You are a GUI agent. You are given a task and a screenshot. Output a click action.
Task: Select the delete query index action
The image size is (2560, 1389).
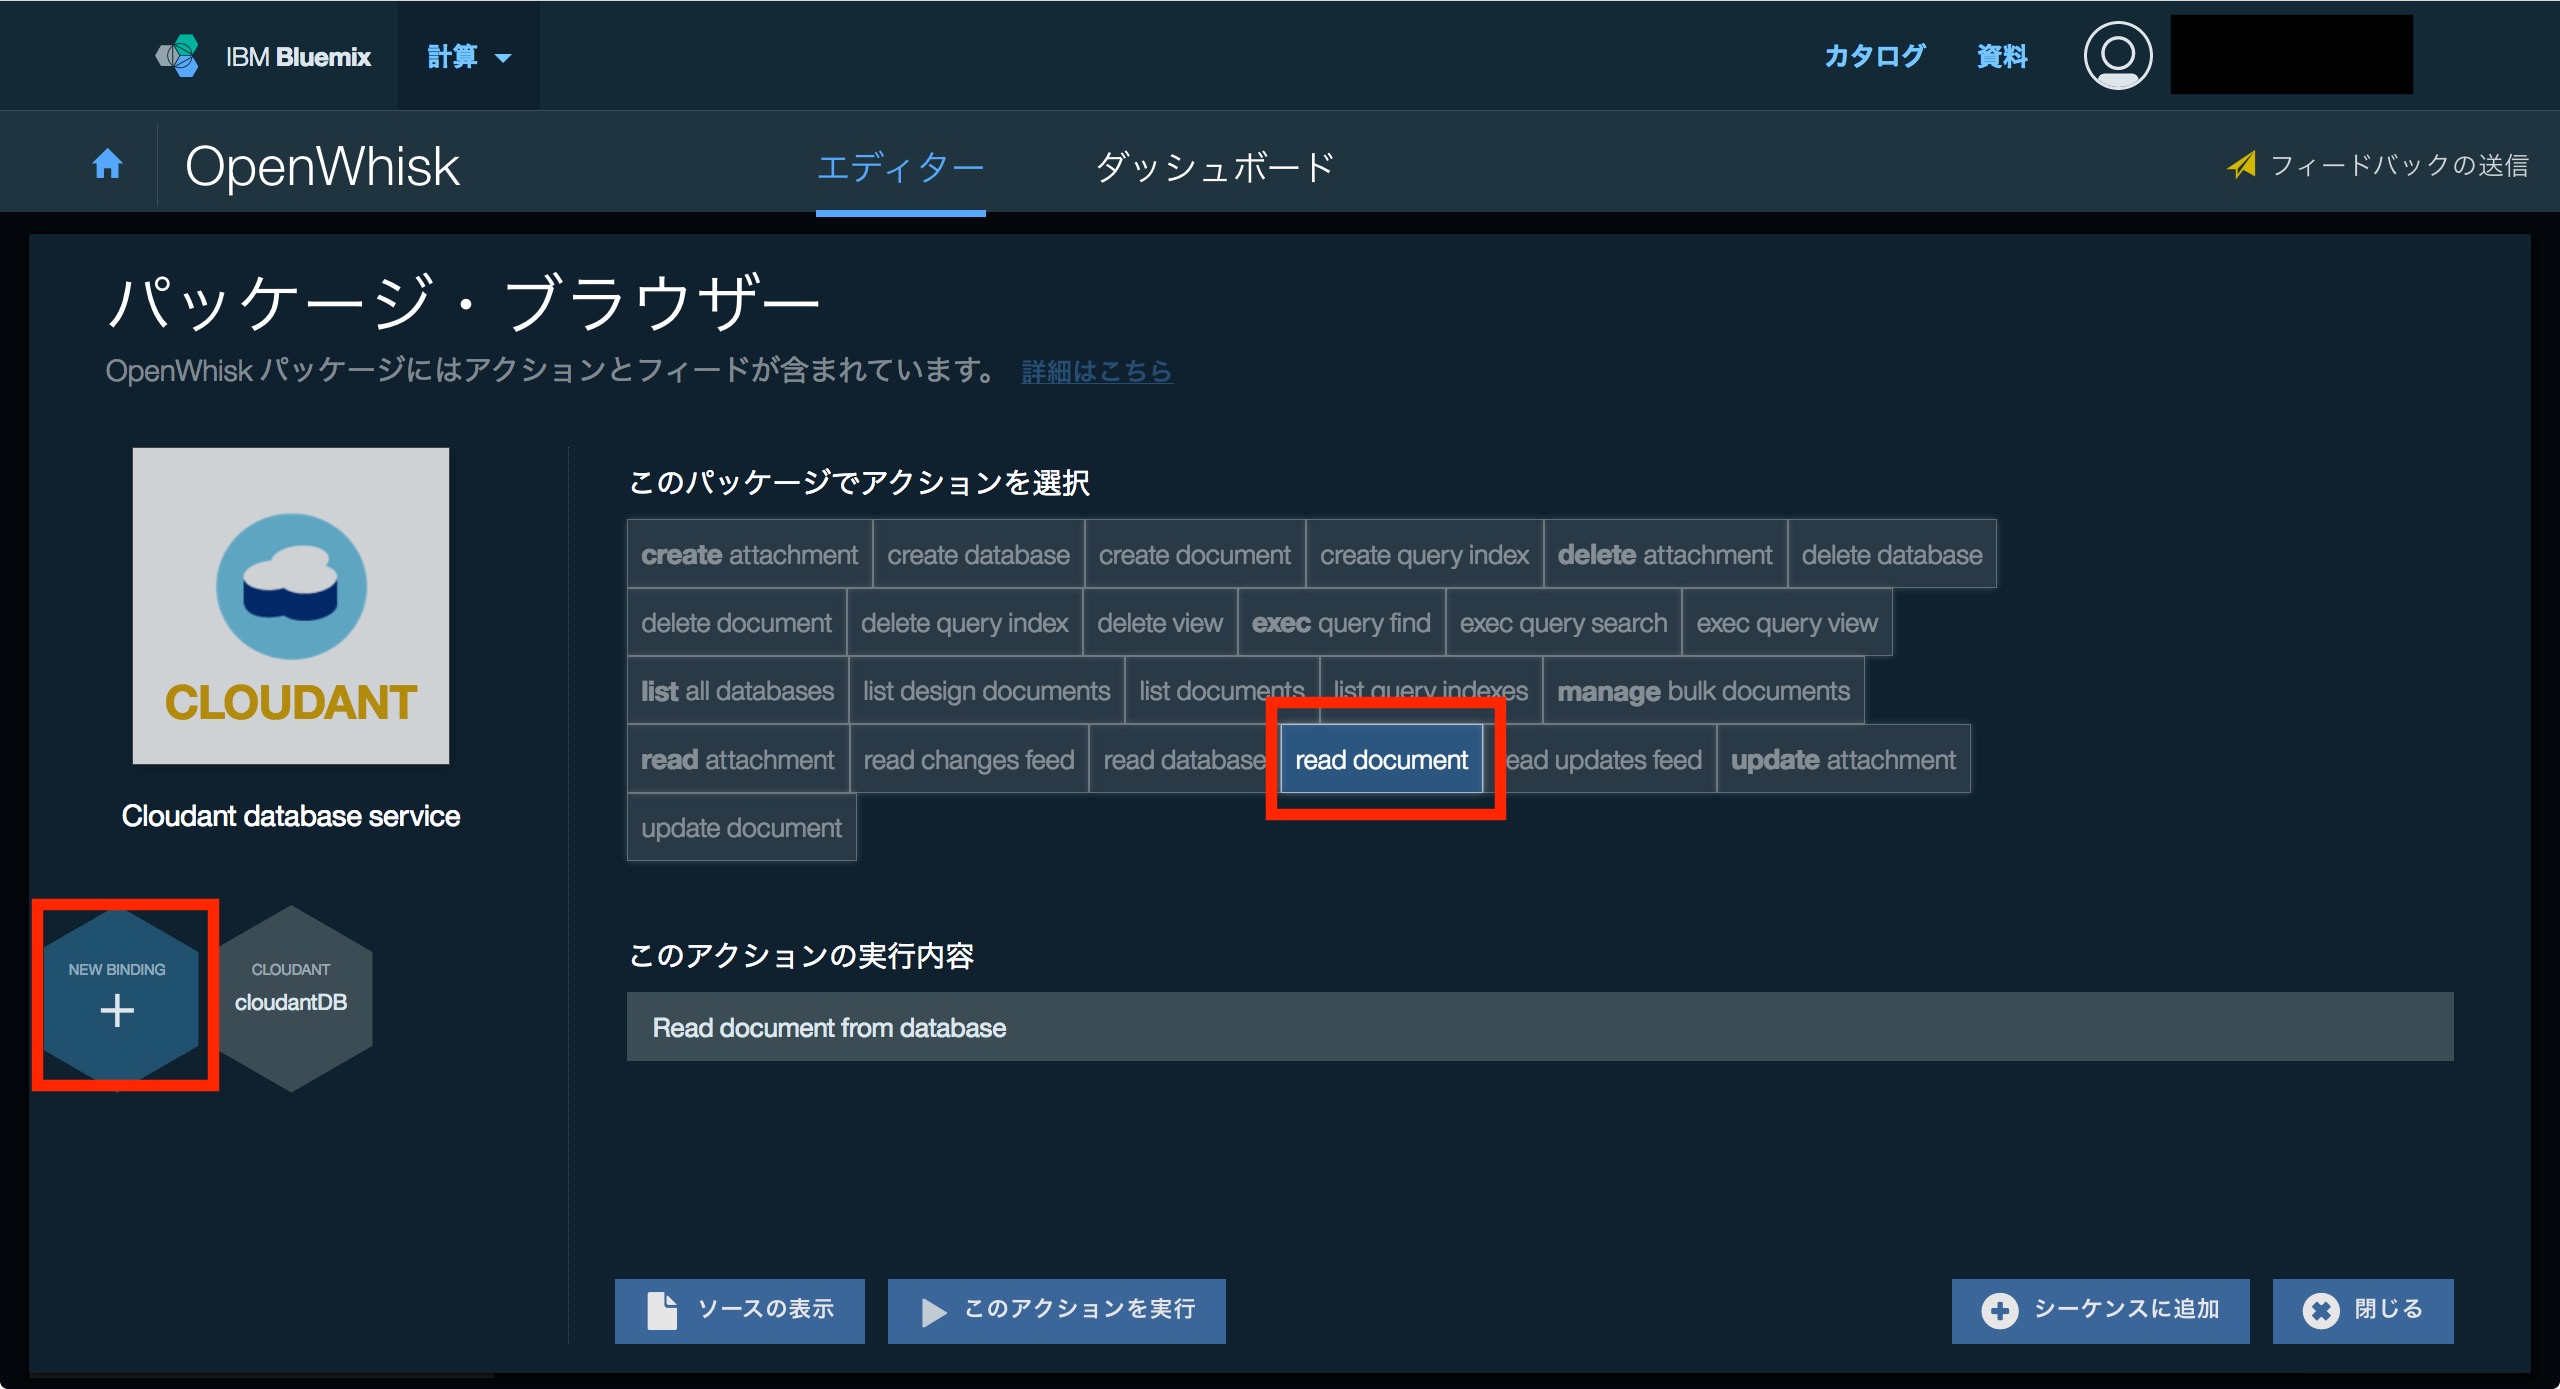click(964, 622)
